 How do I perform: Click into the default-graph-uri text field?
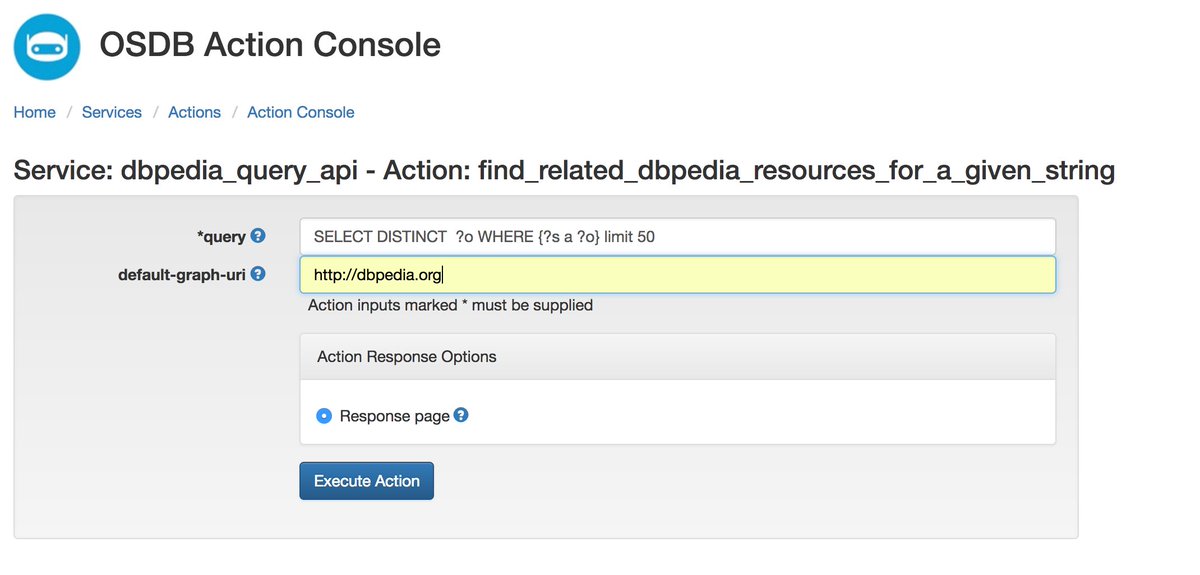pyautogui.click(x=677, y=275)
